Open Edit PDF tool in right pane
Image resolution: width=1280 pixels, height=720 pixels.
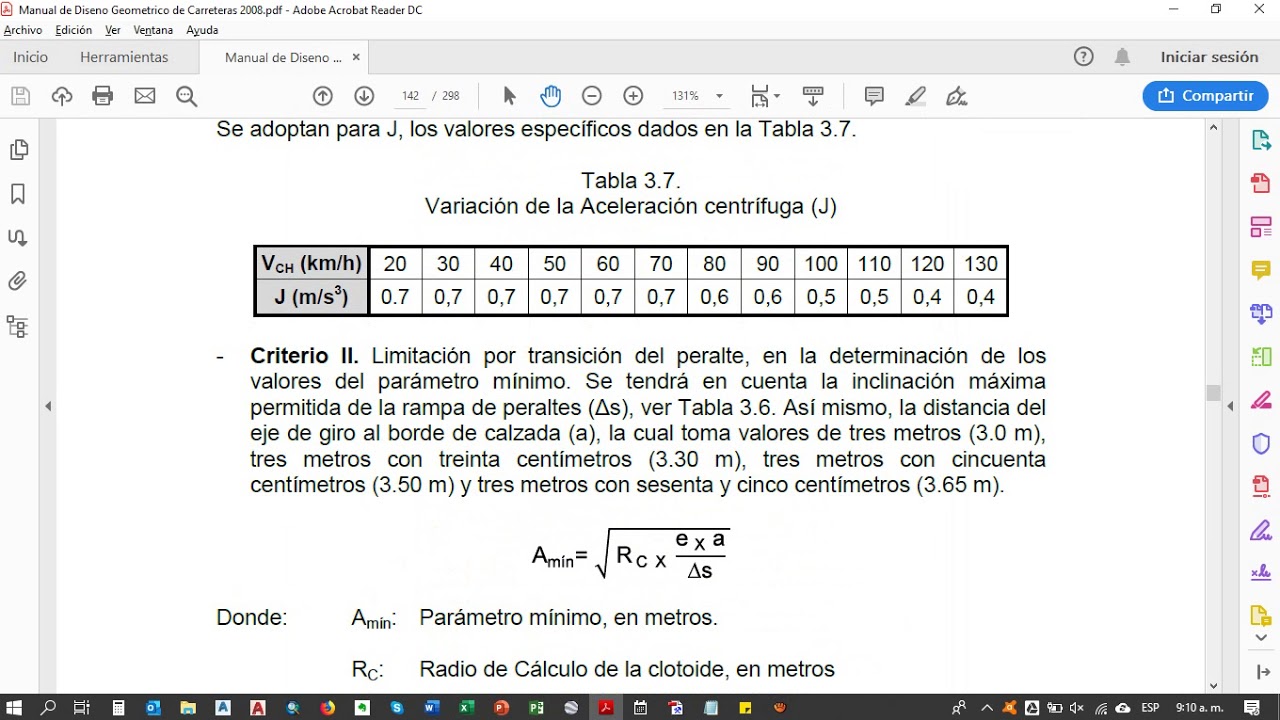coord(1261,227)
